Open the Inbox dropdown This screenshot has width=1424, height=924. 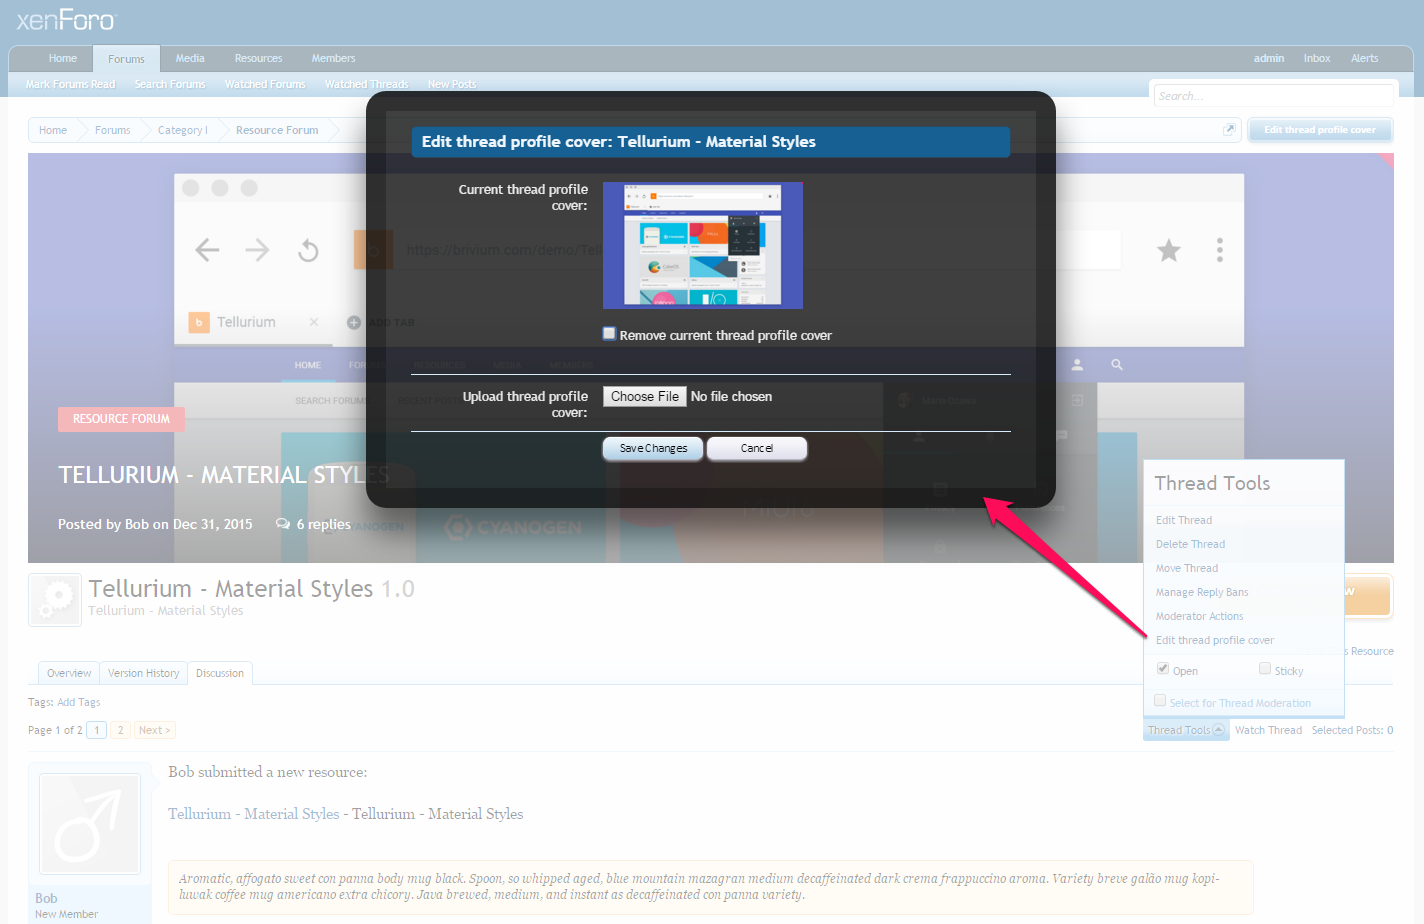pos(1317,58)
